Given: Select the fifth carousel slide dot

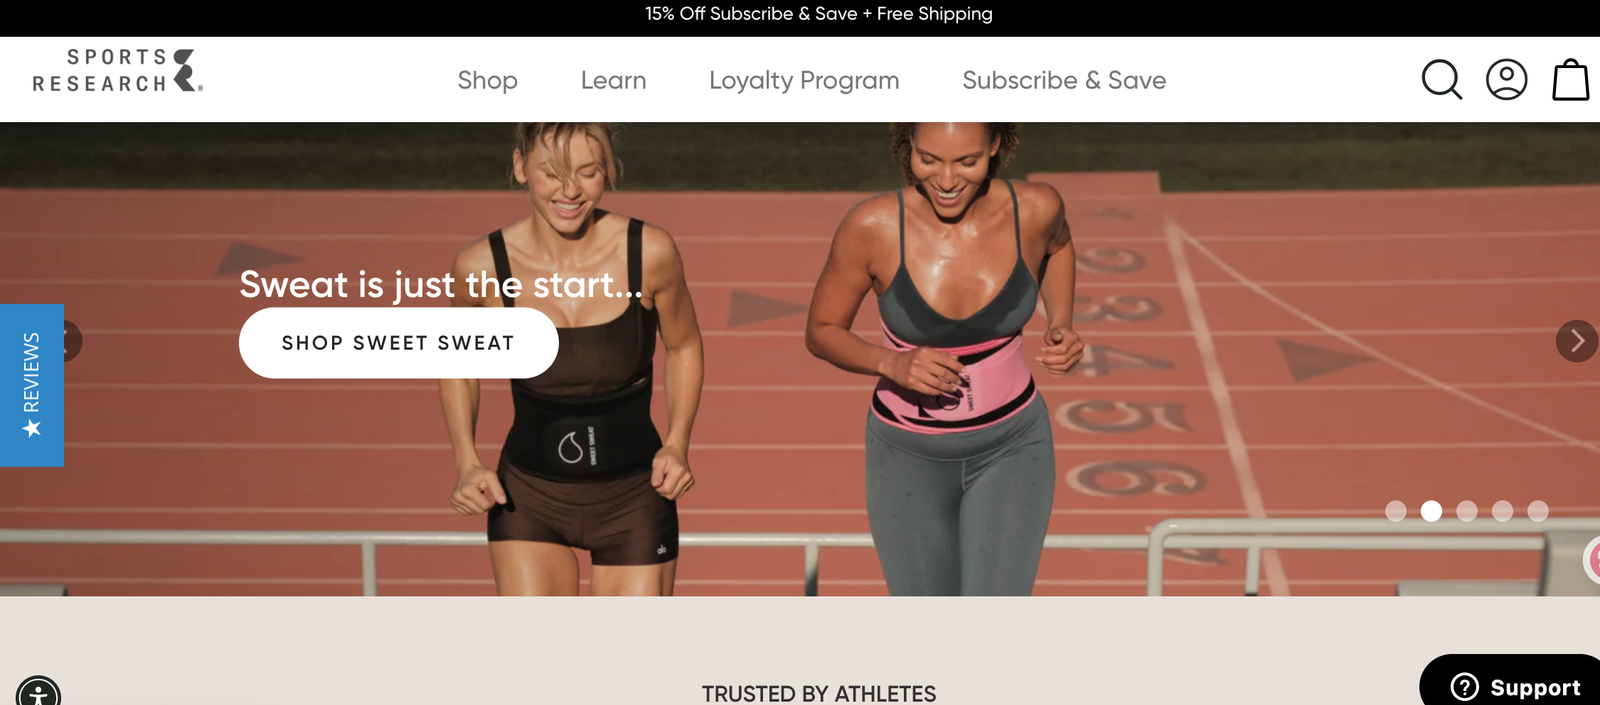Looking at the screenshot, I should coord(1538,511).
